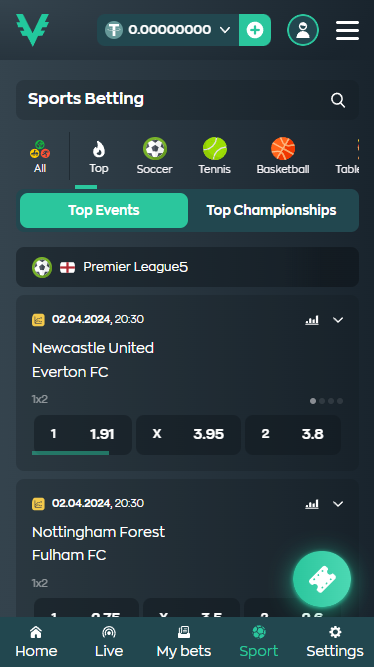This screenshot has height=667, width=374.
Task: Switch to Top Championships tab
Action: [x=271, y=211]
